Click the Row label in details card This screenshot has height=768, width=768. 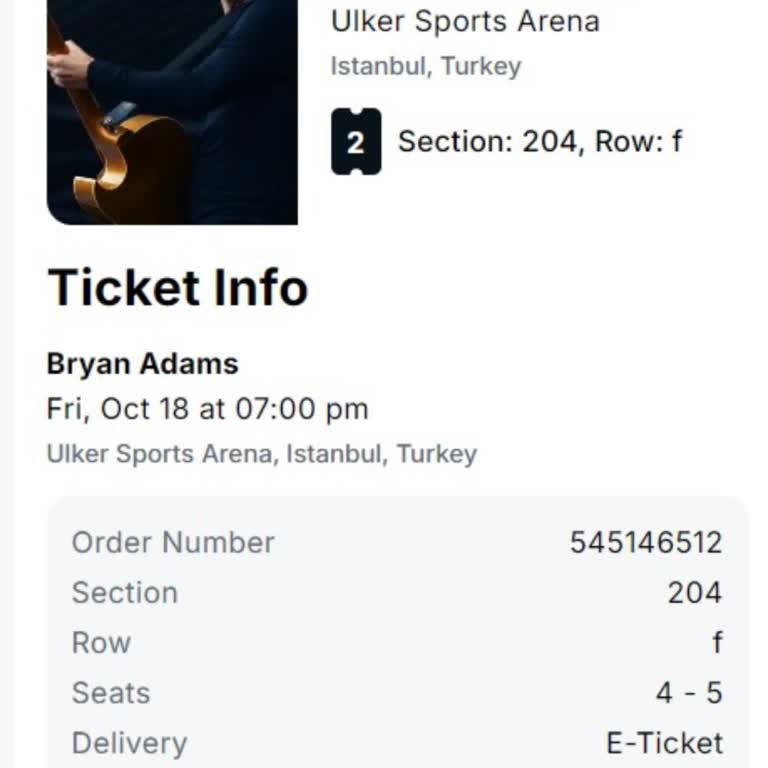tap(101, 642)
